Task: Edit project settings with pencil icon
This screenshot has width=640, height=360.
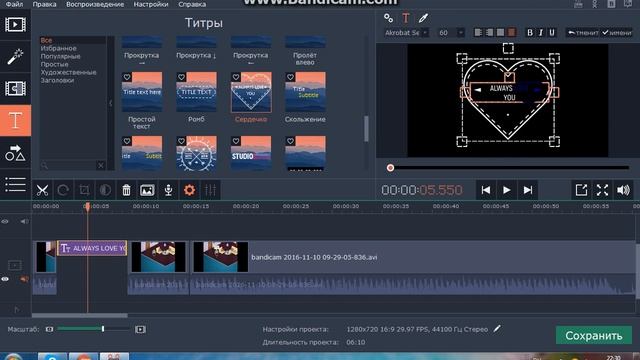Action: pos(497,329)
